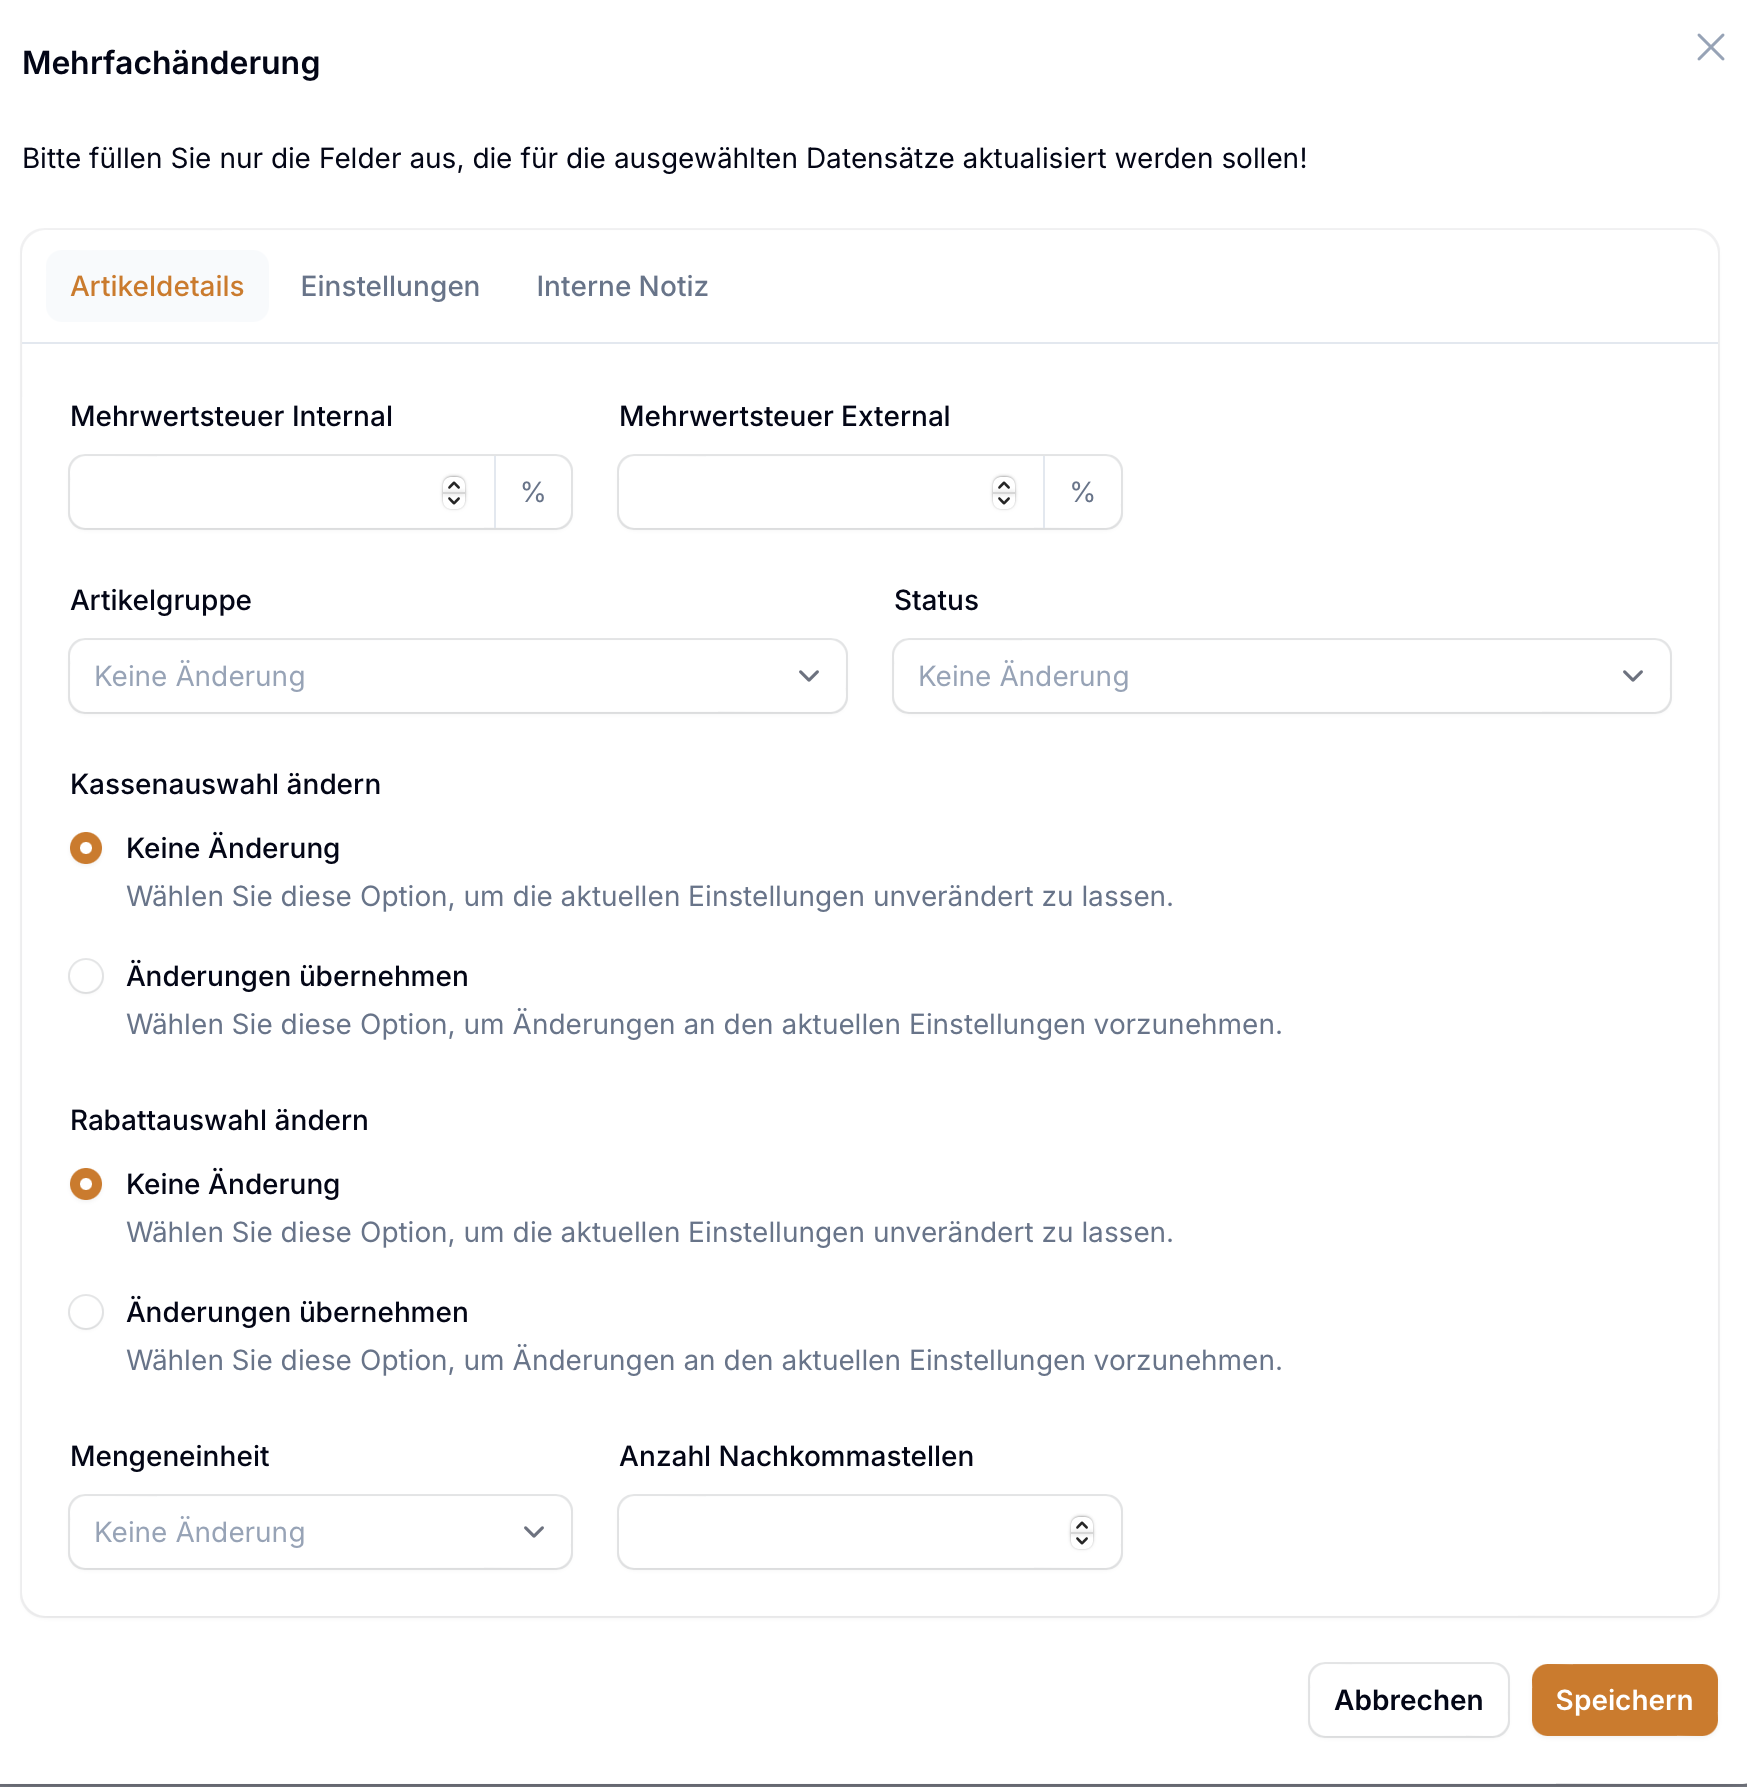This screenshot has height=1787, width=1747.
Task: Click the Mehrwertsteuer Internal input field
Action: (250, 492)
